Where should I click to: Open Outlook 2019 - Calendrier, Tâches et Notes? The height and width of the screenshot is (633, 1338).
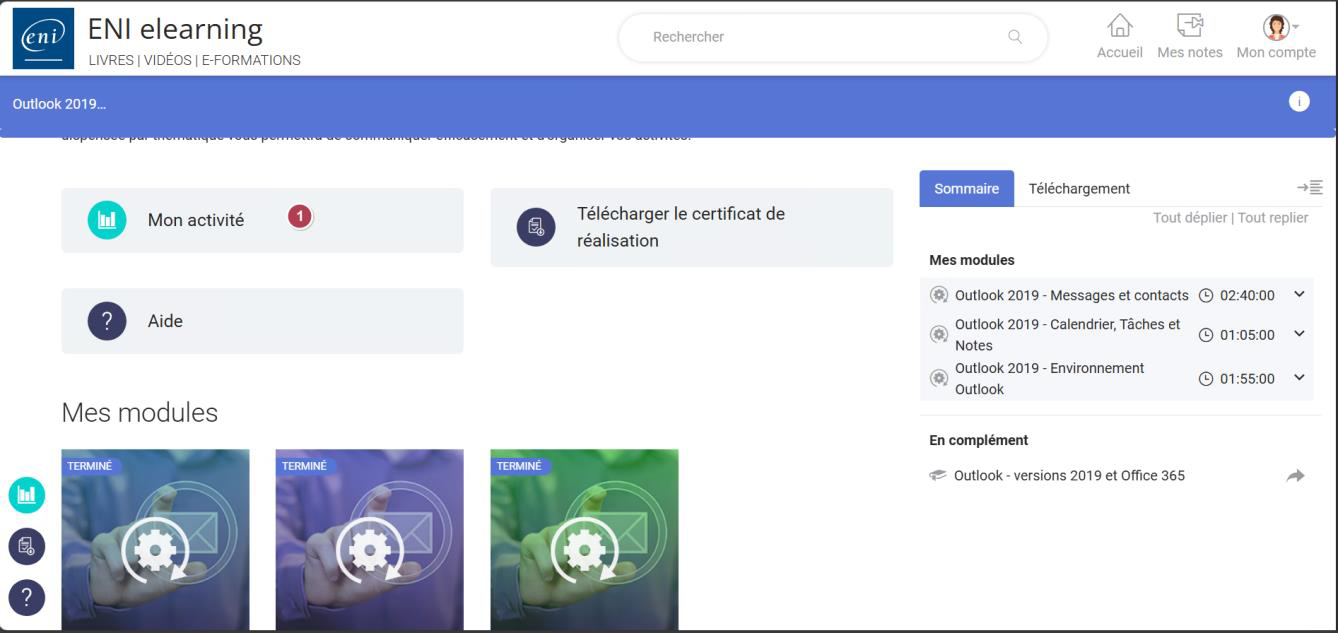(x=1068, y=335)
